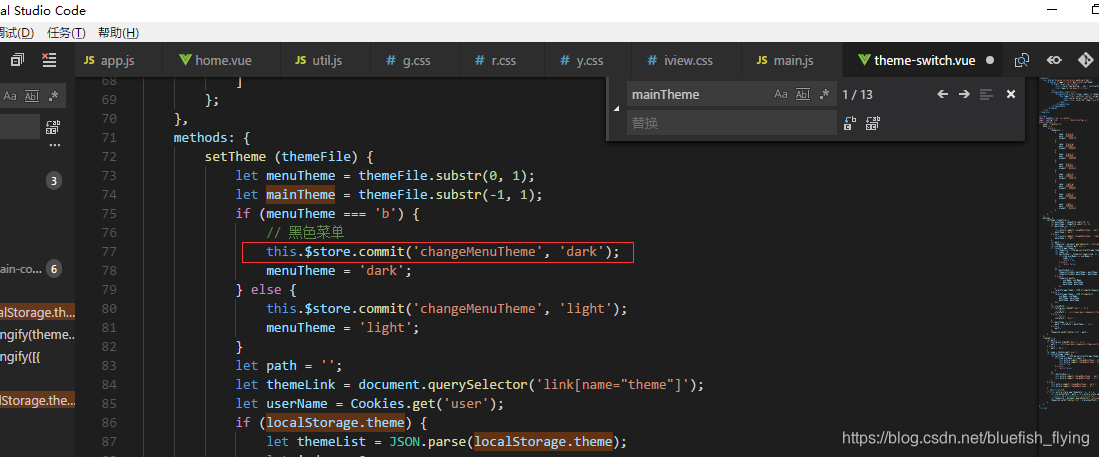The height and width of the screenshot is (457, 1099).
Task: Click sidebar result badge showing 3
Action: tap(54, 181)
